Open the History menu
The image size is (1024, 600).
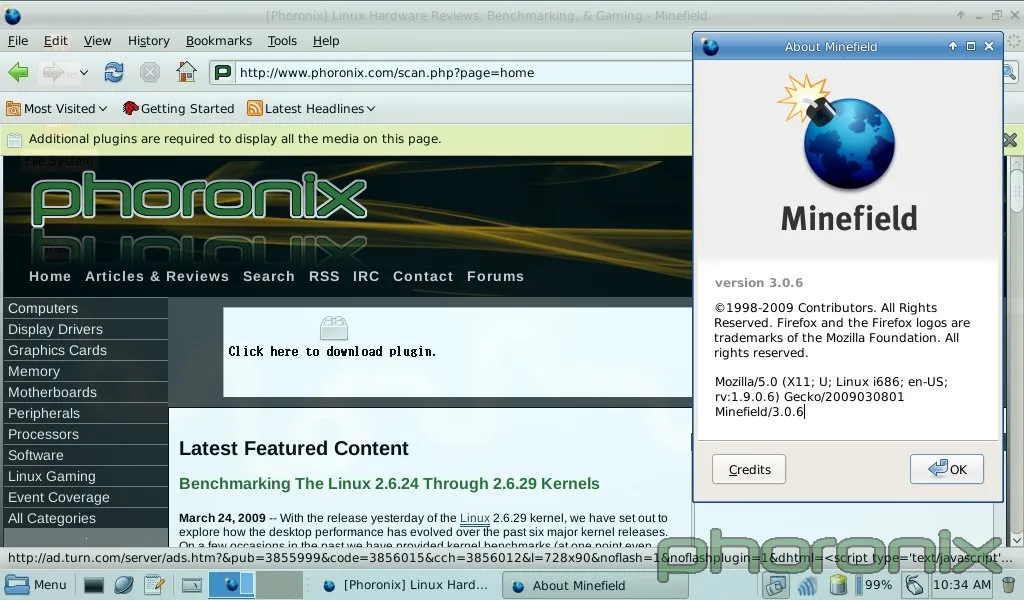point(148,40)
